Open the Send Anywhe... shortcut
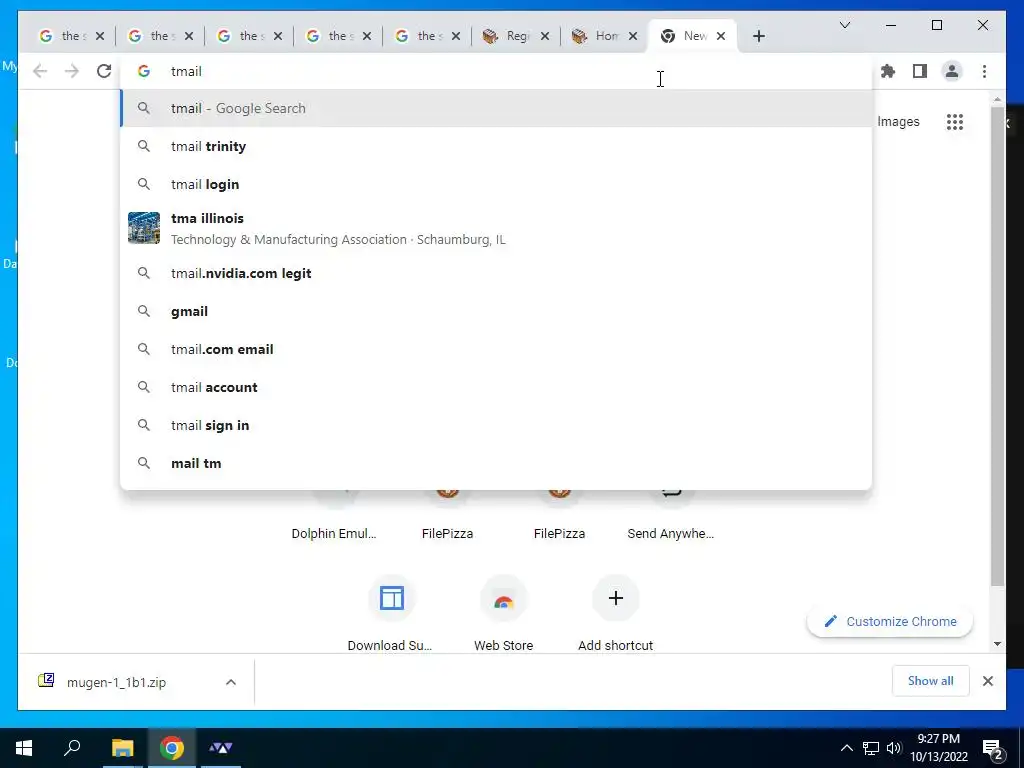 point(671,534)
